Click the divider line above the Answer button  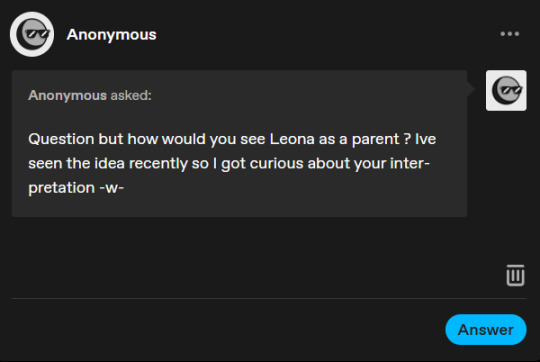click(269, 298)
